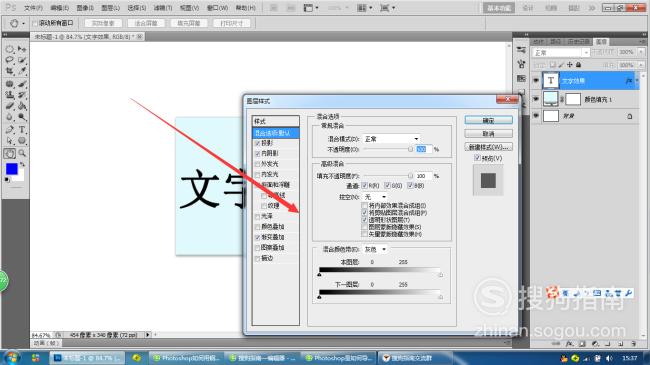This screenshot has height=365, width=650.
Task: Hide the 文字效果 text layer
Action: click(x=536, y=80)
